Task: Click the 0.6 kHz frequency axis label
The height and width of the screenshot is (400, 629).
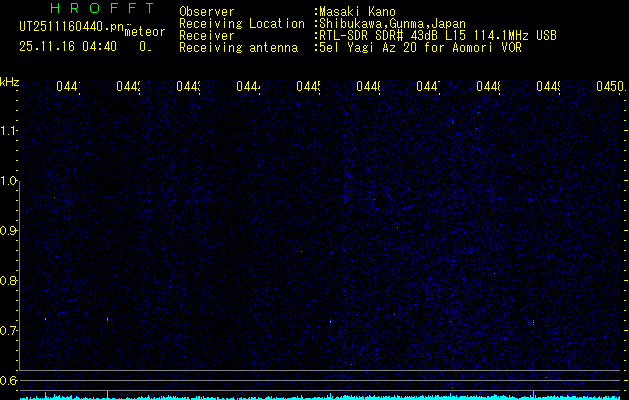Action: pos(10,380)
